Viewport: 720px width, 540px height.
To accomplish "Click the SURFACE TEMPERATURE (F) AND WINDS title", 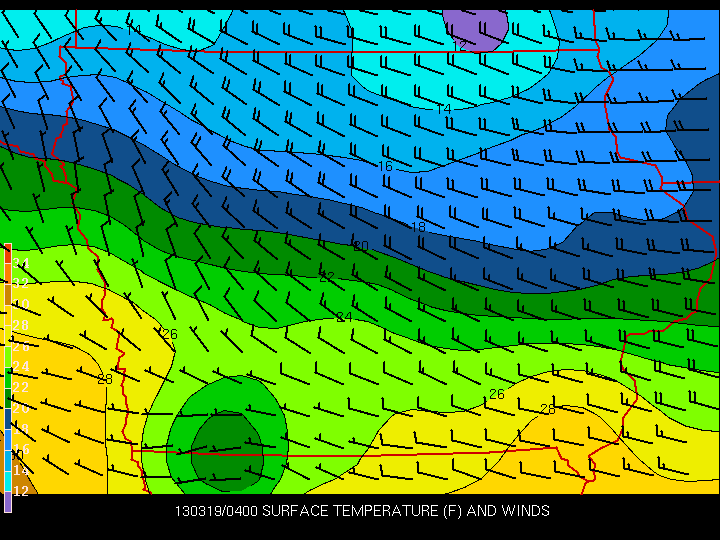I will (x=399, y=511).
